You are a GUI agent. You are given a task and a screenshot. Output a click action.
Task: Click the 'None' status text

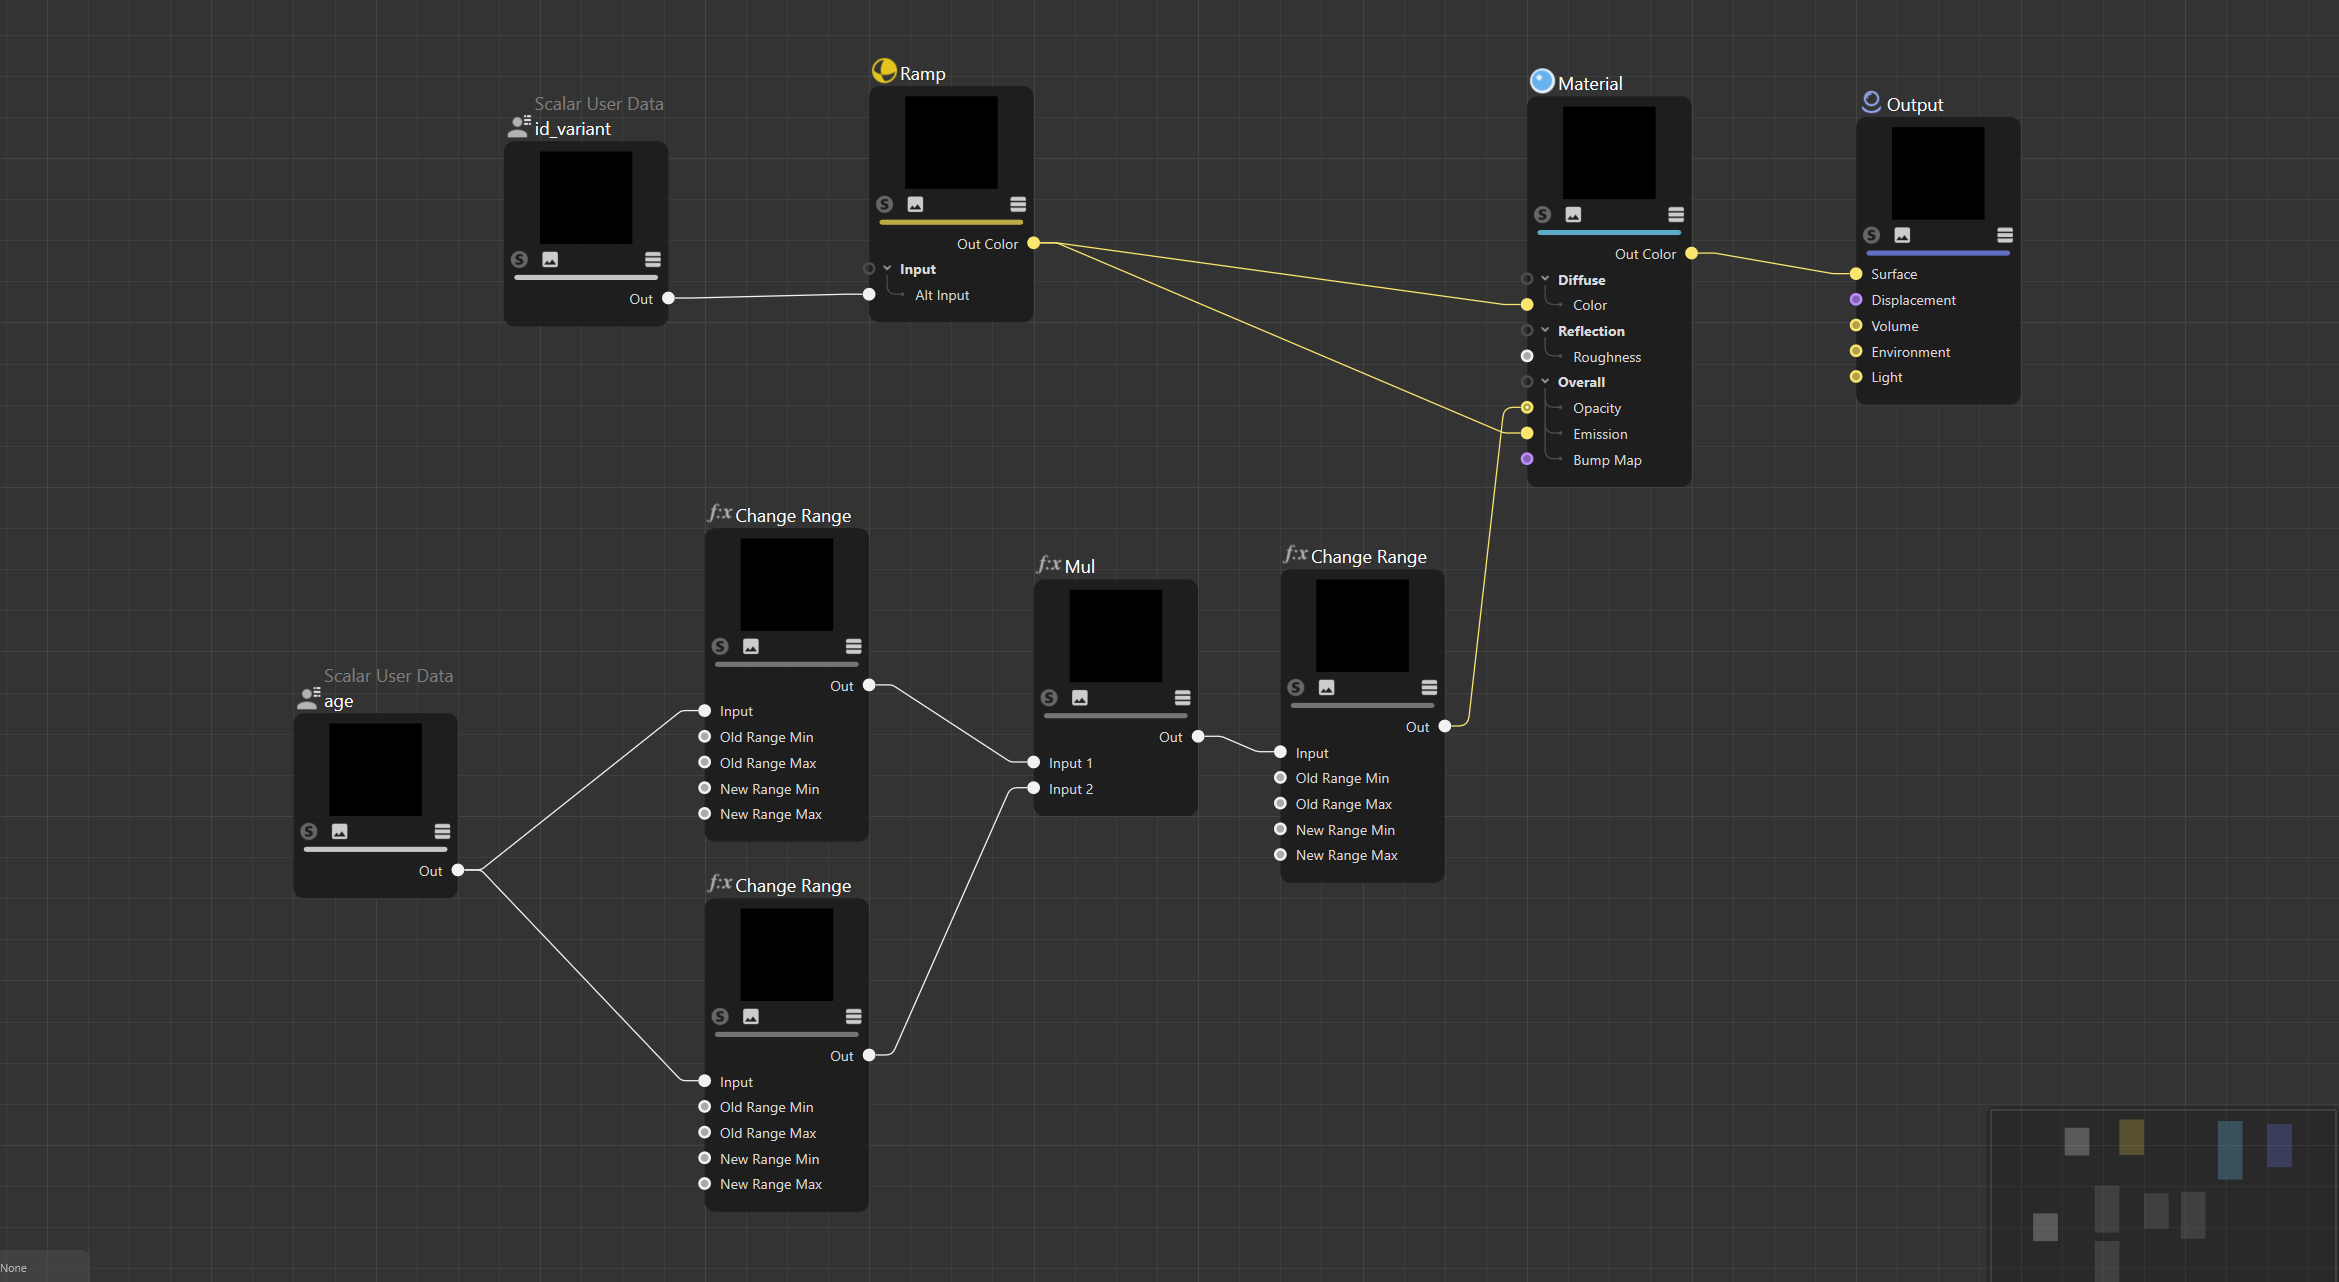pos(14,1268)
